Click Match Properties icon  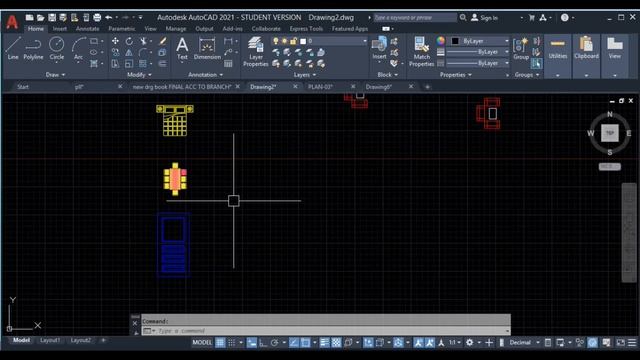(421, 51)
